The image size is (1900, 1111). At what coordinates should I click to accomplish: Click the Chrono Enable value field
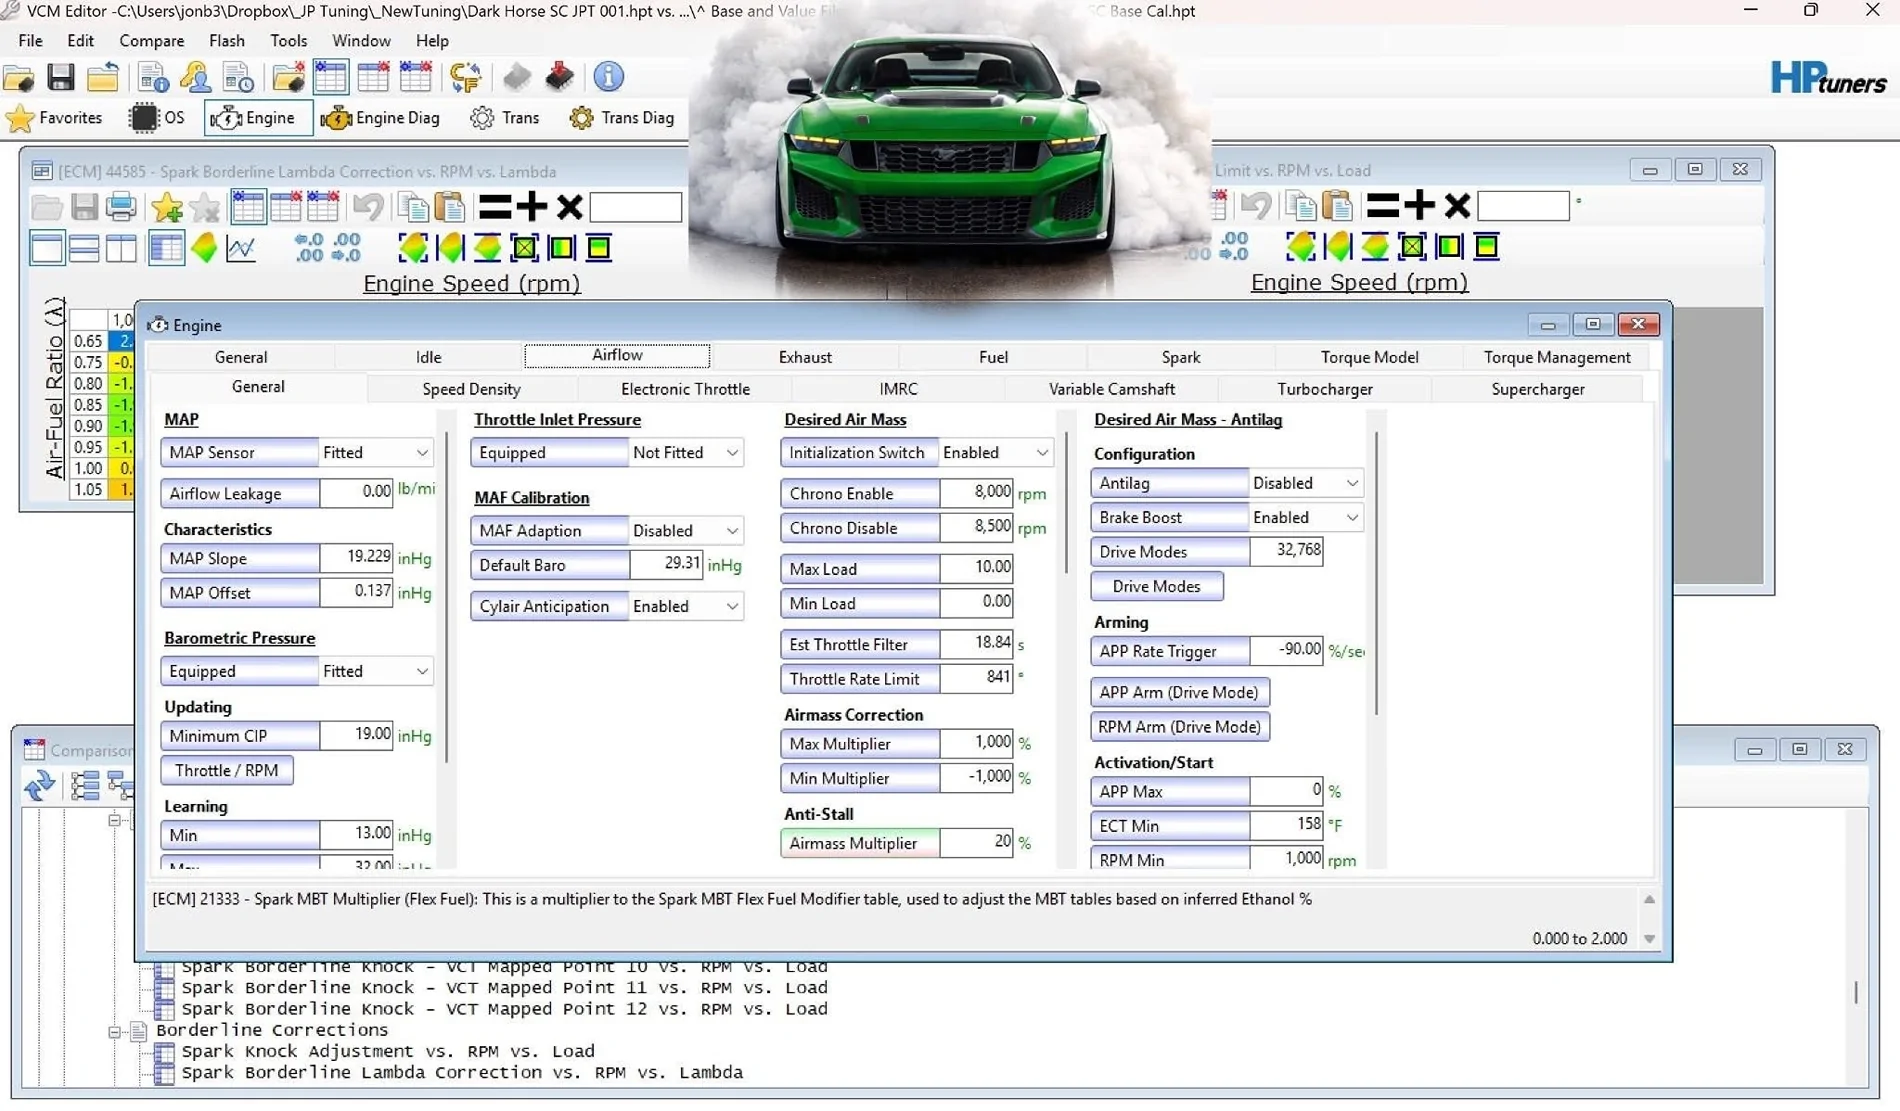tap(977, 493)
